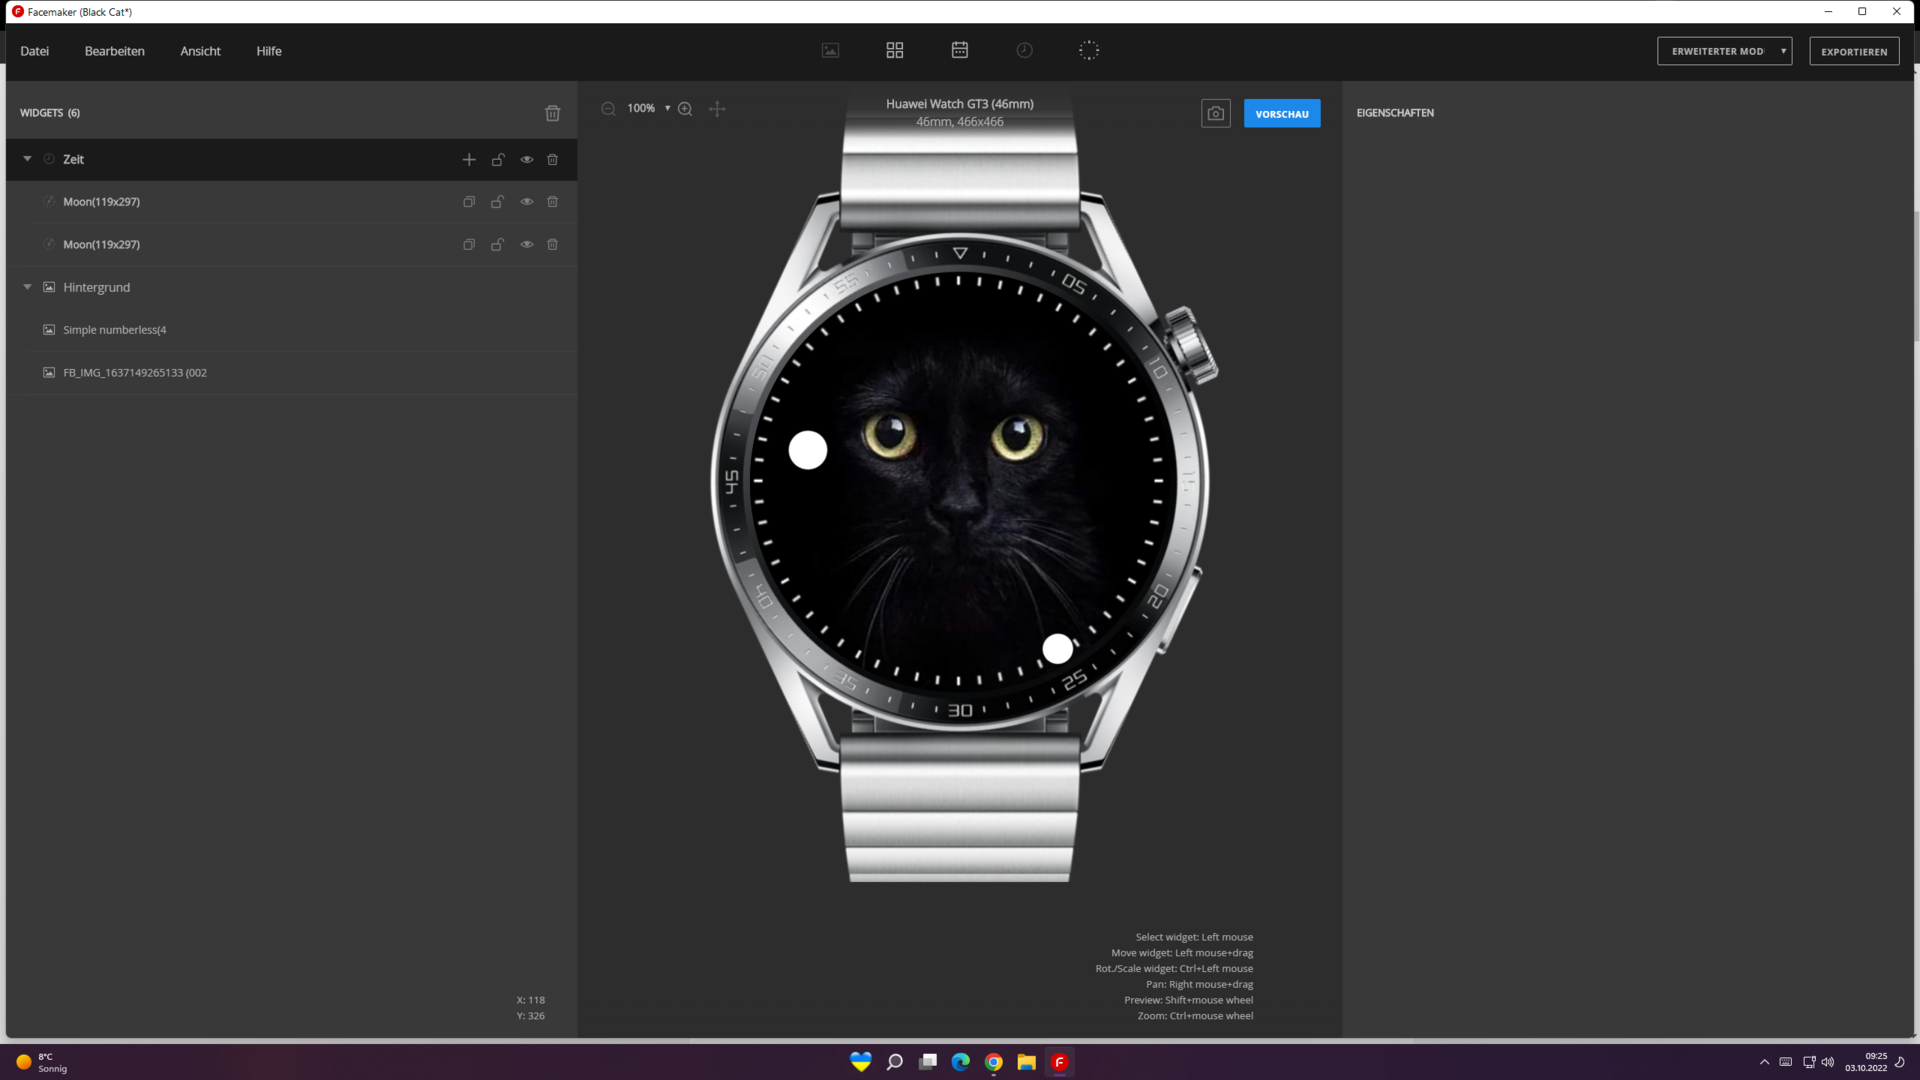Click the EXPORTIEREN button

point(1853,51)
